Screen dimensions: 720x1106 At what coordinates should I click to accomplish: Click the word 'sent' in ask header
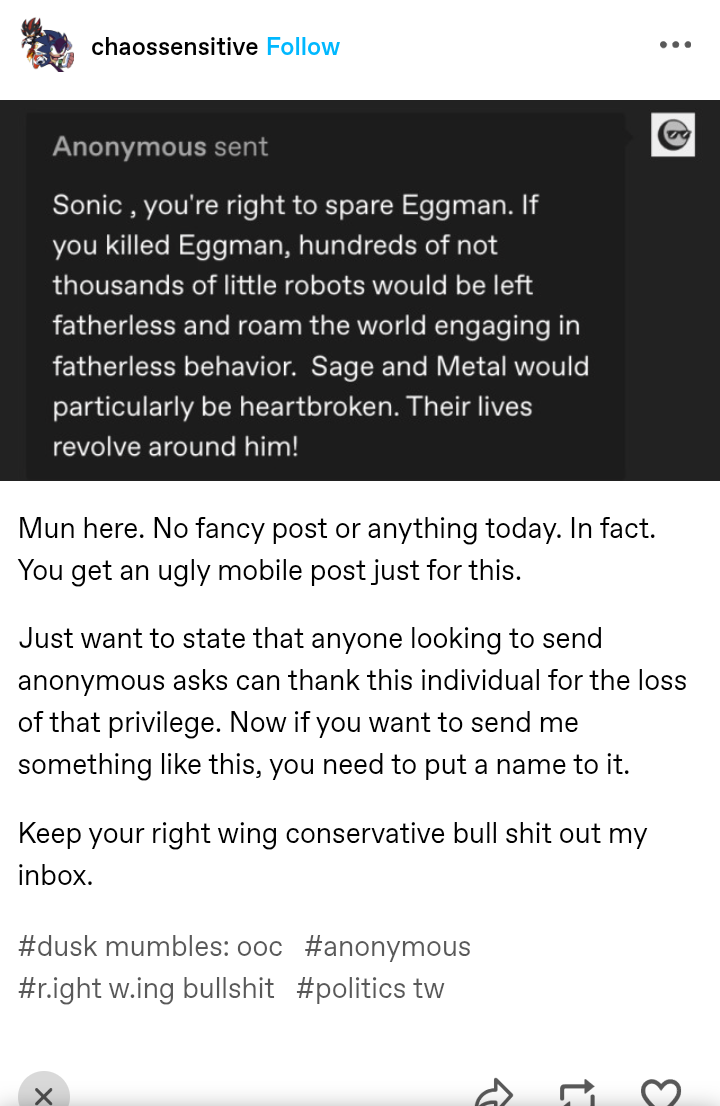click(x=240, y=147)
